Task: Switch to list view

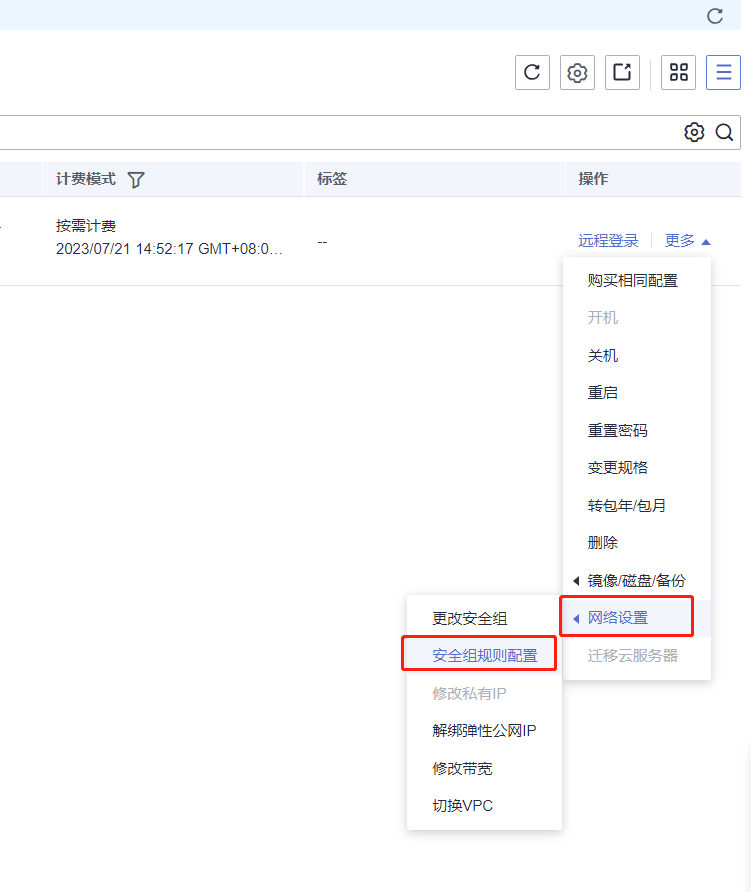Action: (723, 72)
